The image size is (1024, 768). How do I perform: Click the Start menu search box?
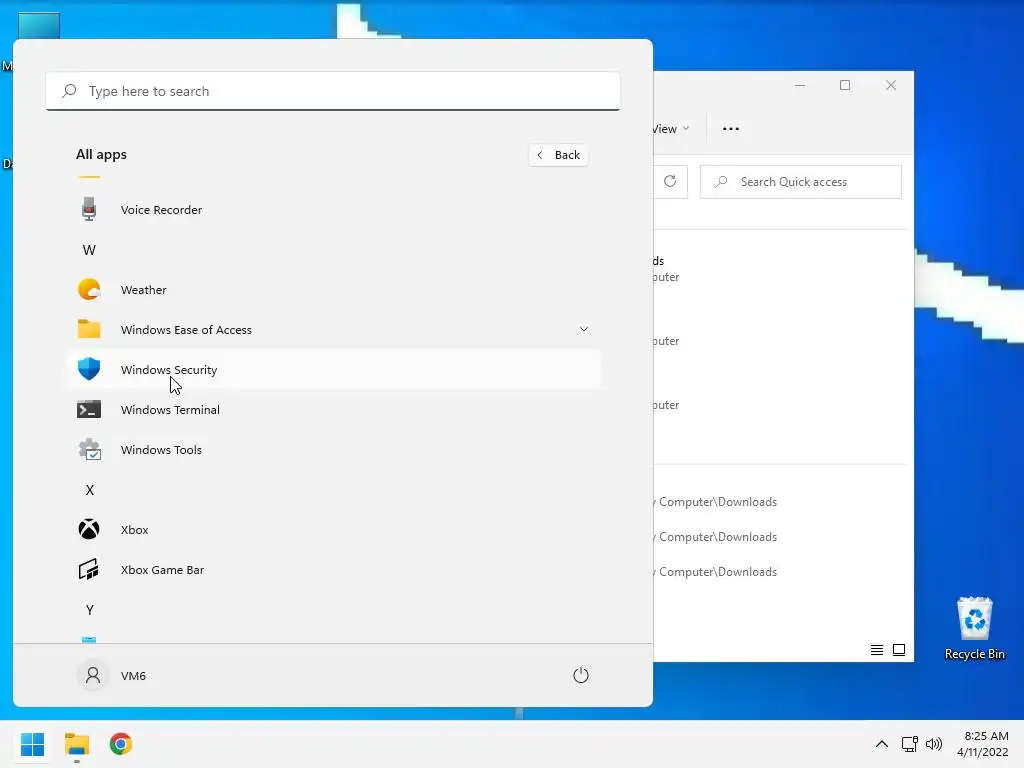[x=332, y=91]
